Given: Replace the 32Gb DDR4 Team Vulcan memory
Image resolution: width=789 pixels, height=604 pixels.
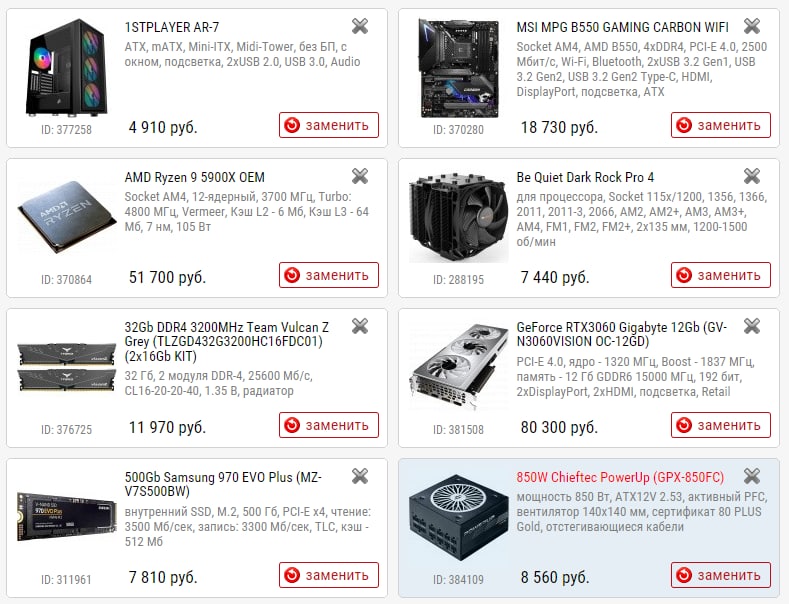Looking at the screenshot, I should pos(329,425).
